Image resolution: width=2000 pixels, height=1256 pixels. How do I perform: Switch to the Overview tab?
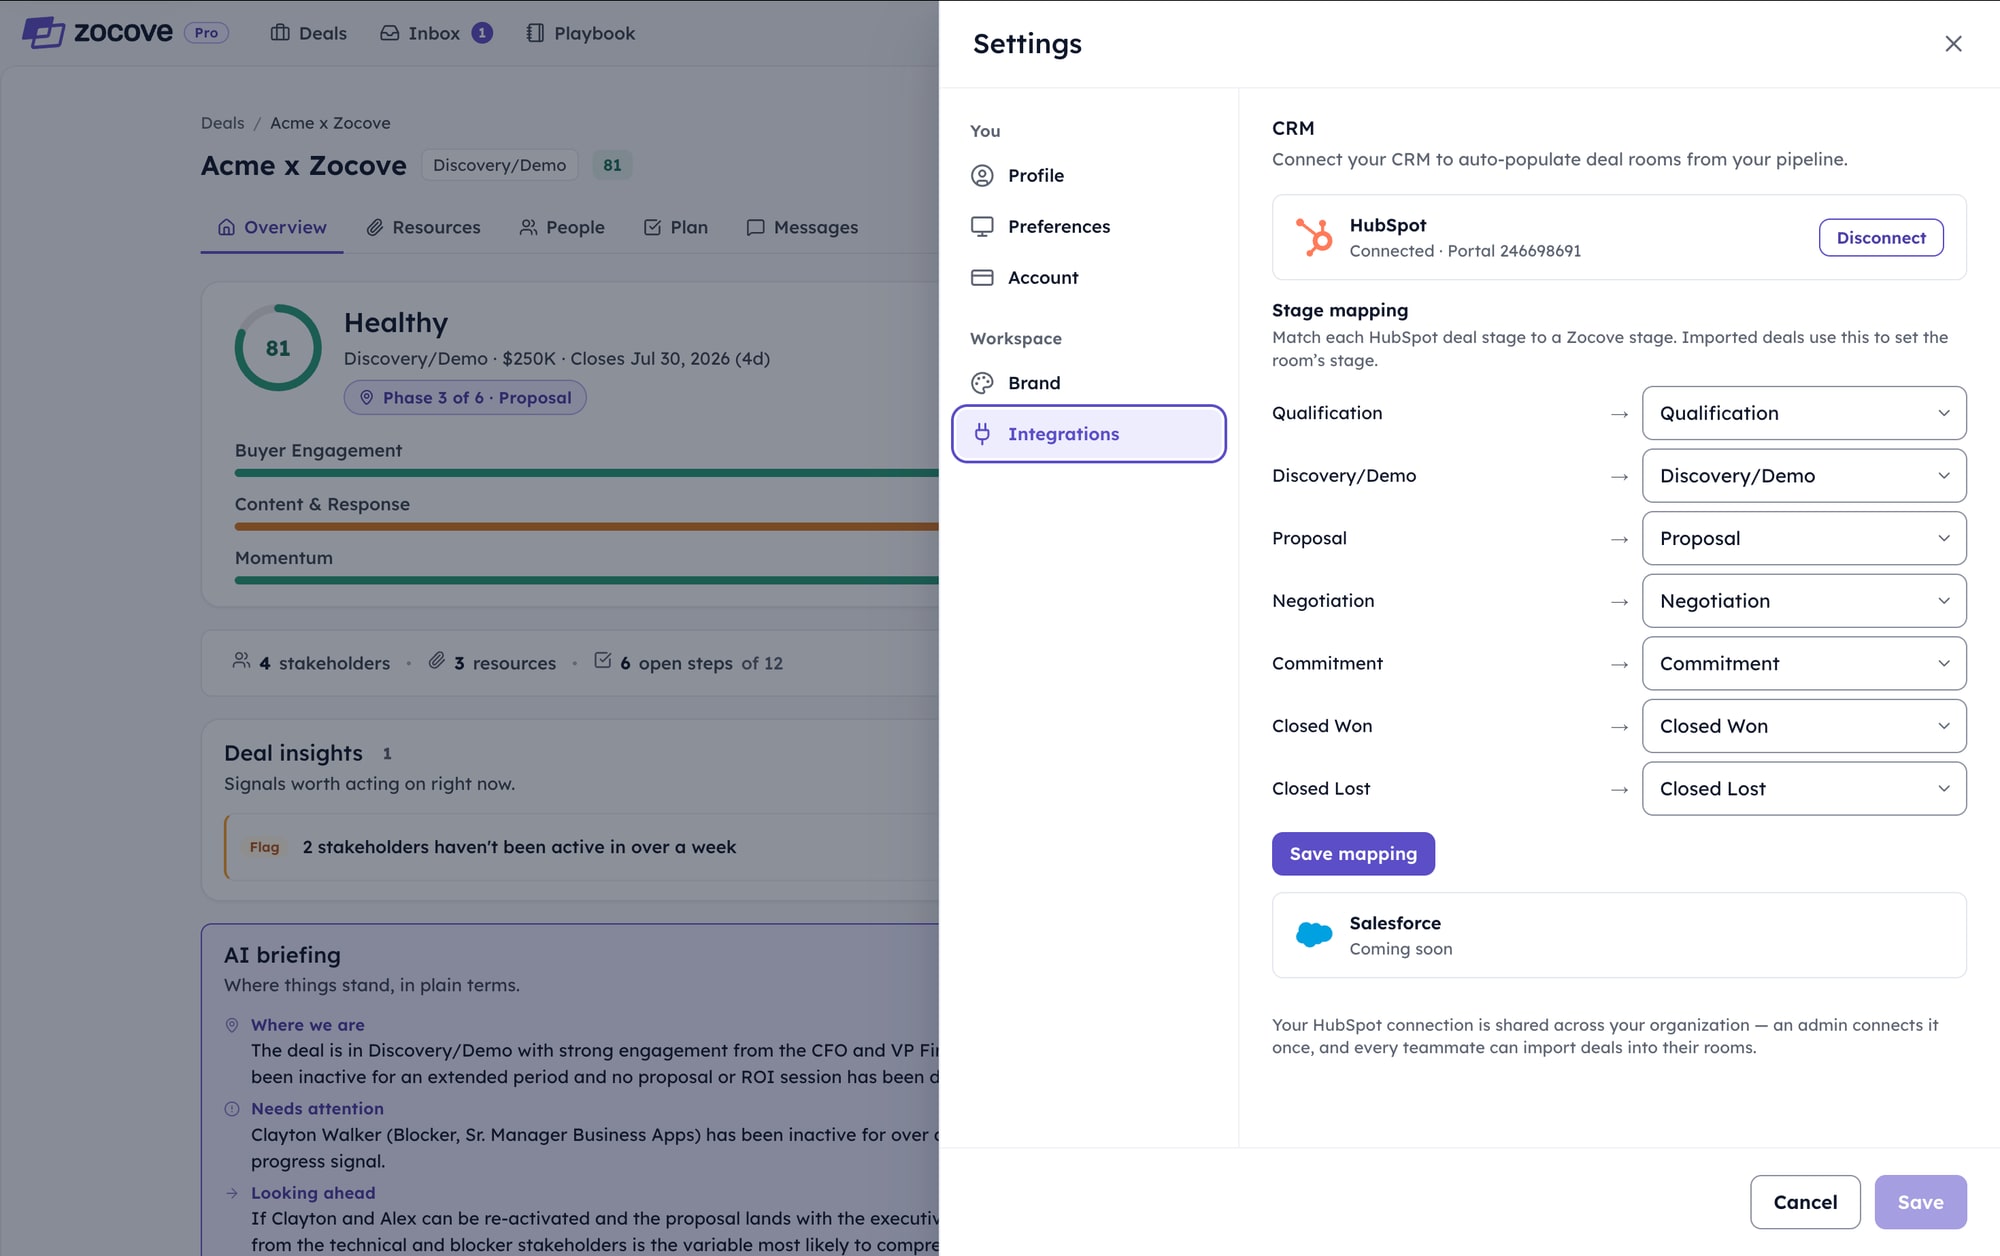pyautogui.click(x=272, y=227)
